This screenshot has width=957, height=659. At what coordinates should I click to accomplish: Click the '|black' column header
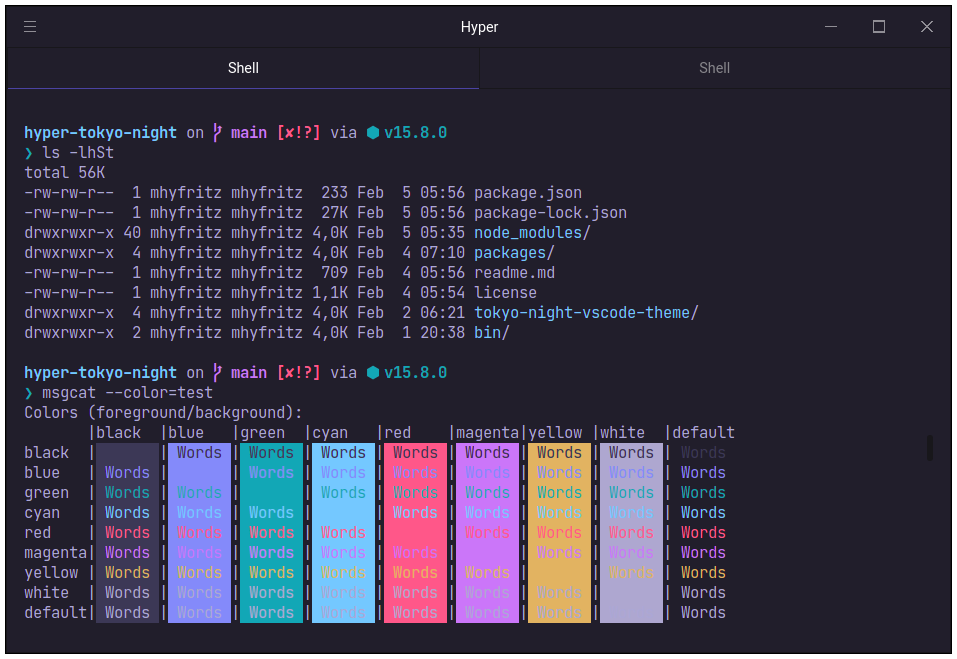(114, 433)
